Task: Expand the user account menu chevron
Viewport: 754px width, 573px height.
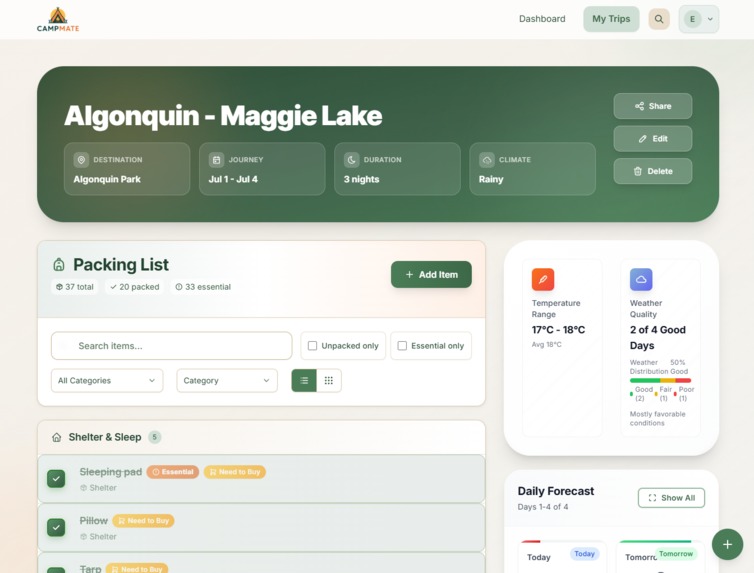Action: [x=710, y=19]
